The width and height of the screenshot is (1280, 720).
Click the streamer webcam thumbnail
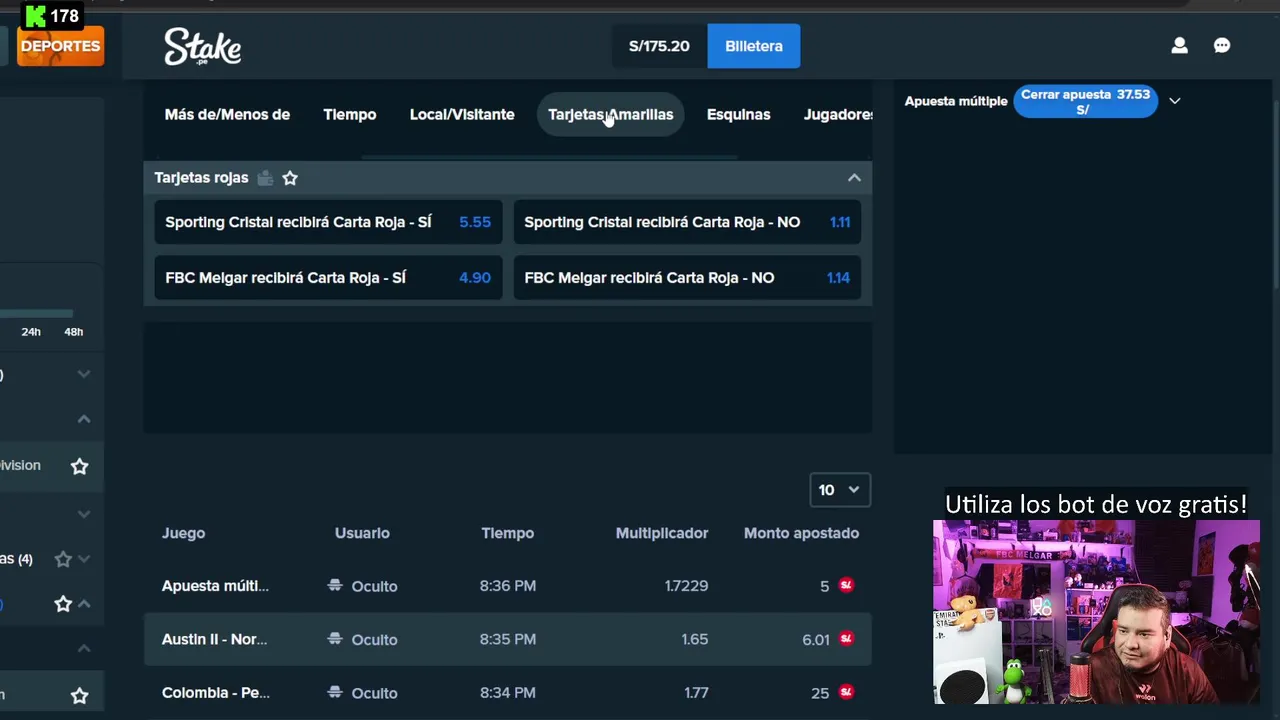tap(1096, 612)
